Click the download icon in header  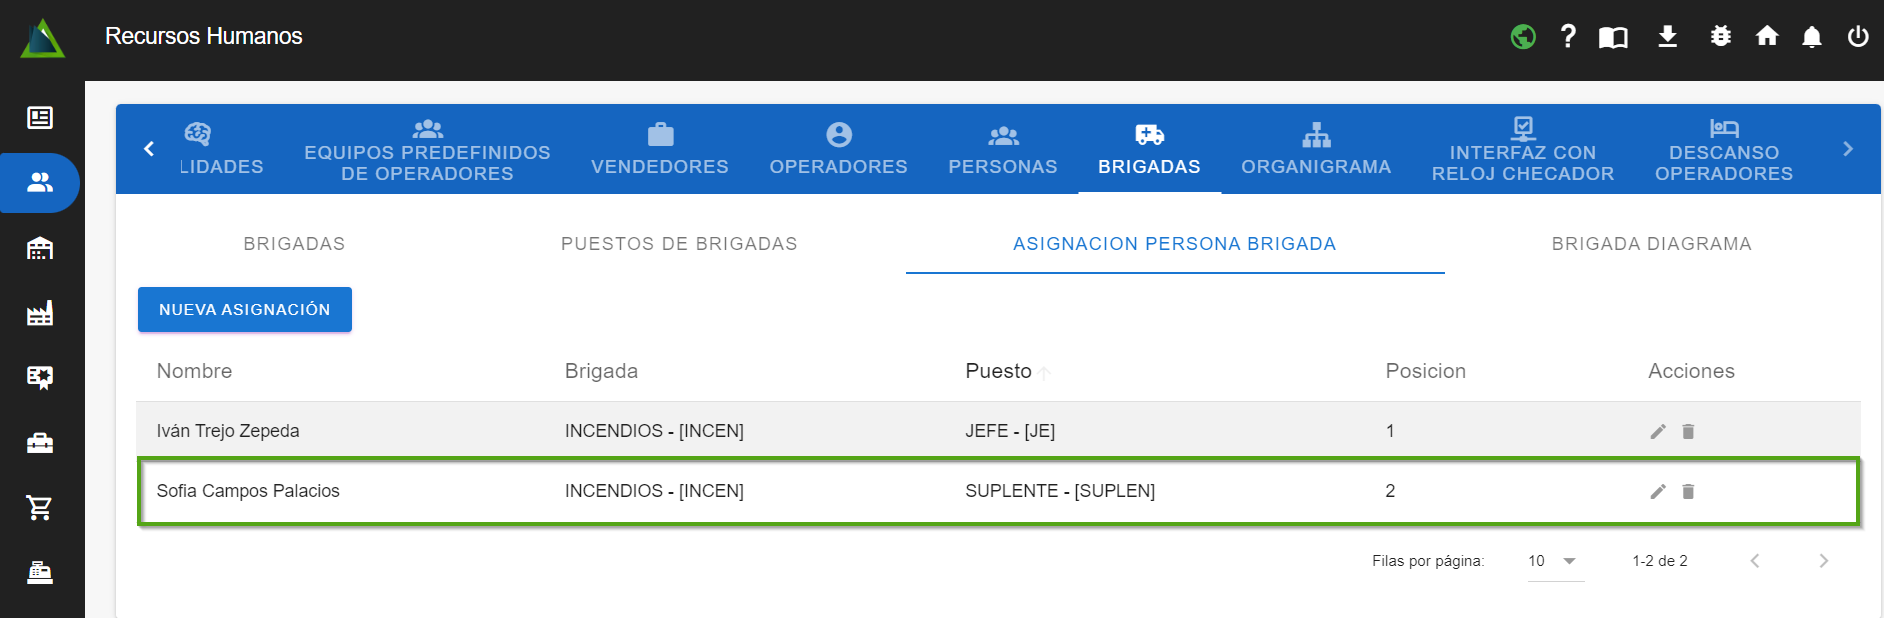tap(1667, 37)
